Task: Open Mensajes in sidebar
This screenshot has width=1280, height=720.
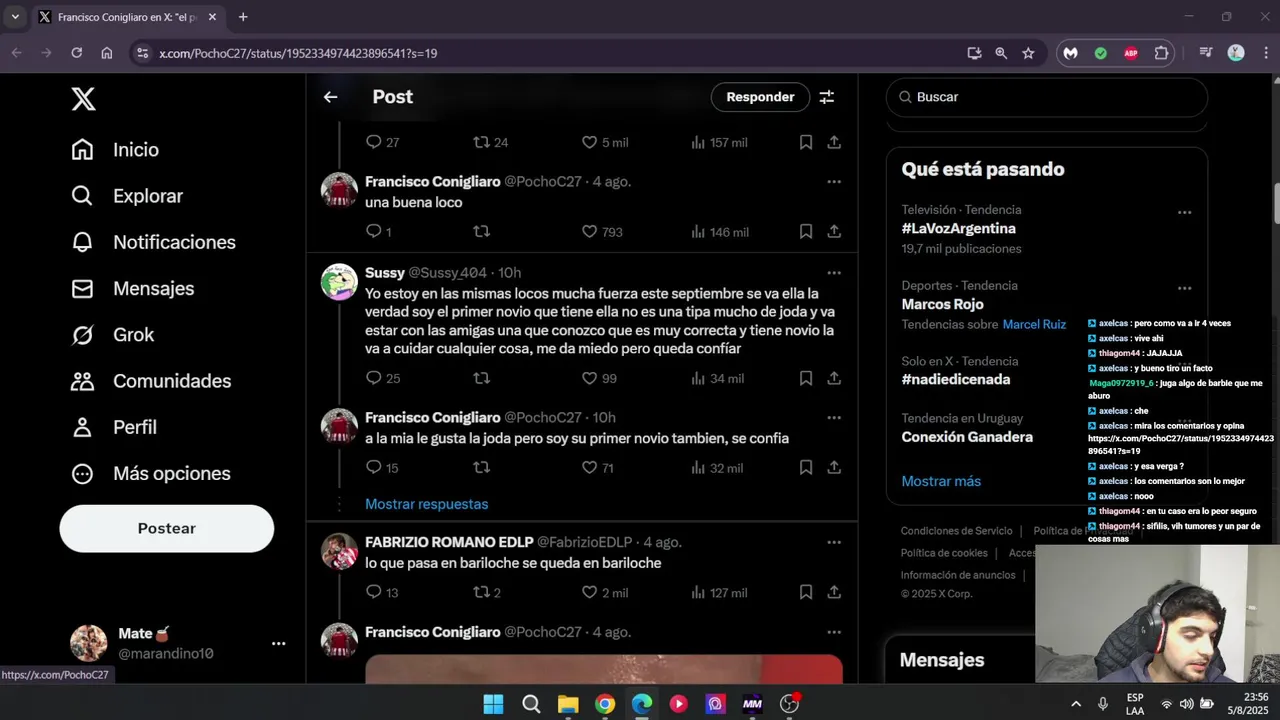Action: pos(132,288)
